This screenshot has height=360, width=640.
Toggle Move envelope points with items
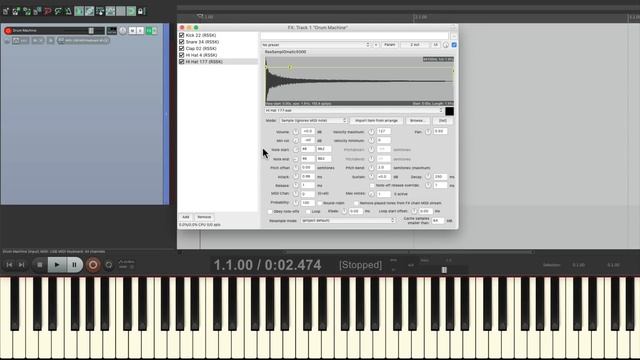coord(111,11)
